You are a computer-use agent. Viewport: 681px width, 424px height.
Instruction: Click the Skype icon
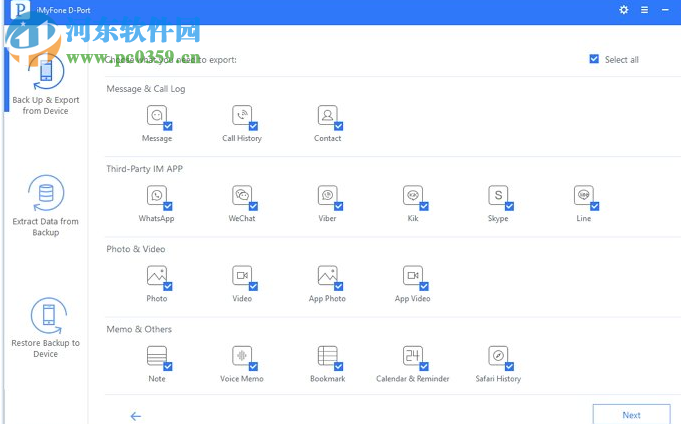(498, 195)
